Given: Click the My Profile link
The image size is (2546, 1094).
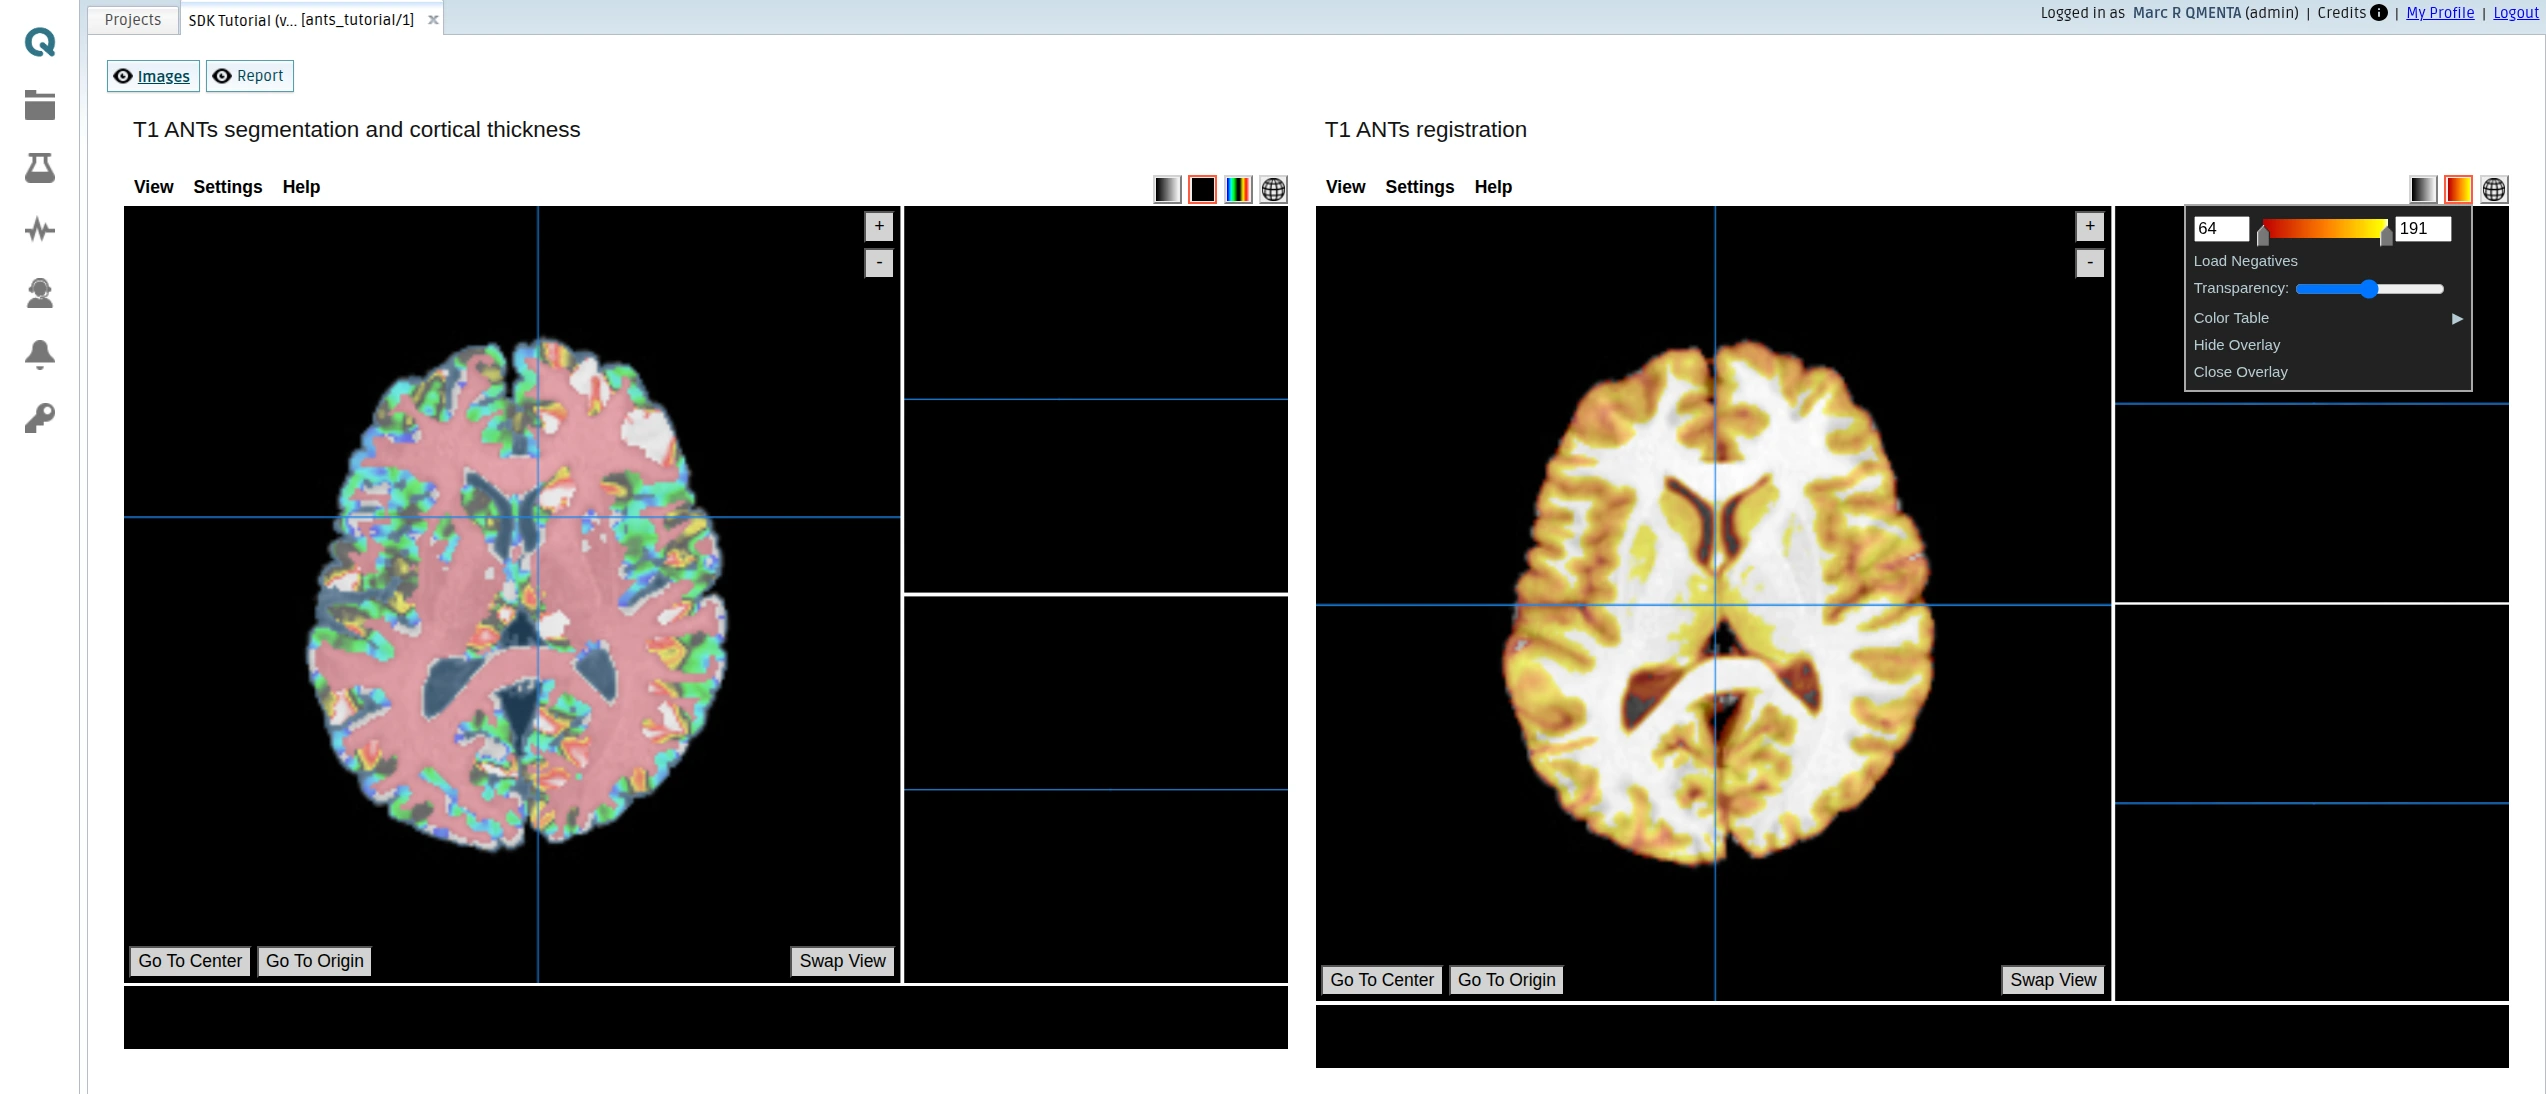Looking at the screenshot, I should pyautogui.click(x=2439, y=13).
